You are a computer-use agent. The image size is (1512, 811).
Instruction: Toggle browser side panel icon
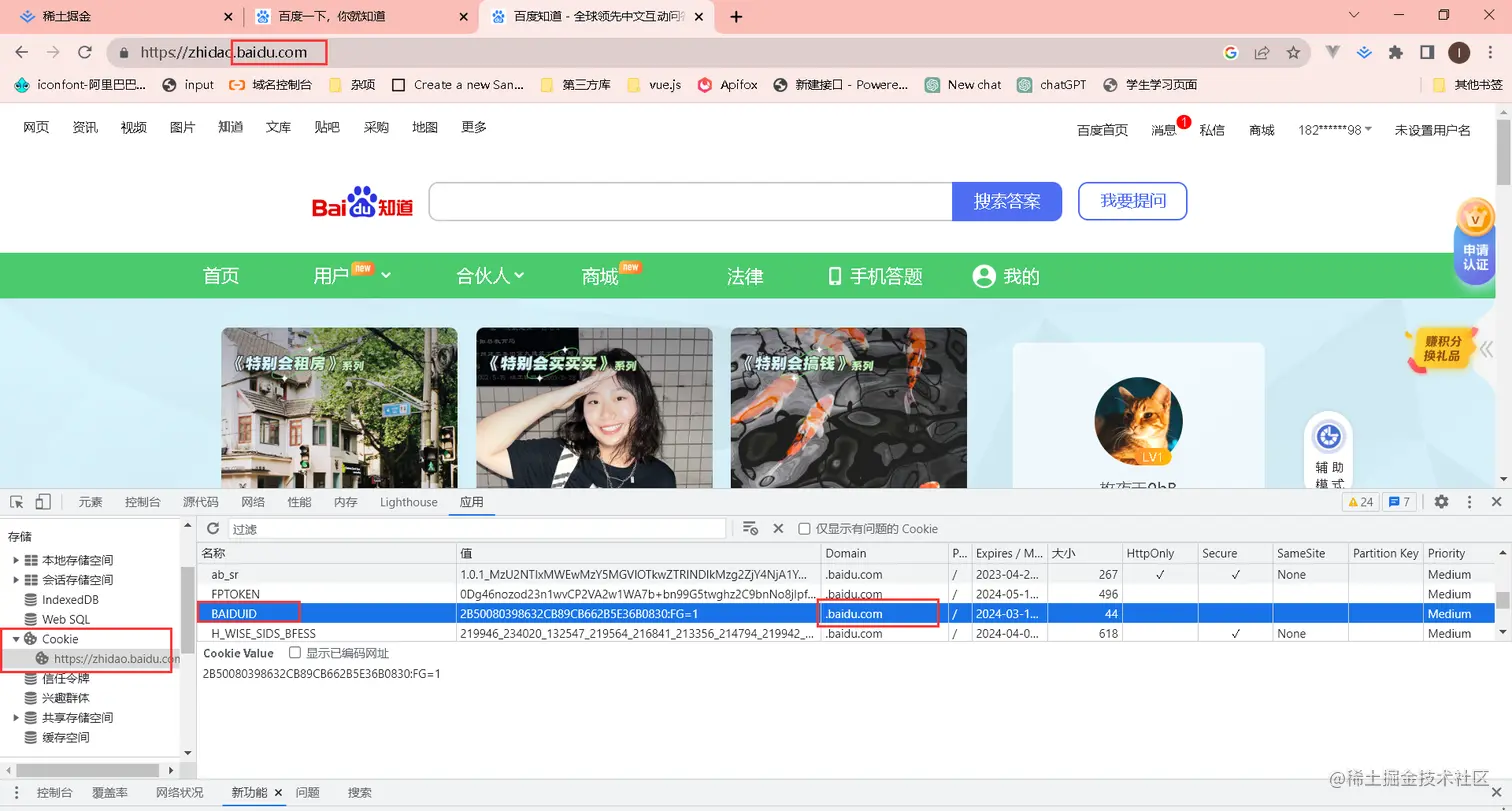point(1427,52)
